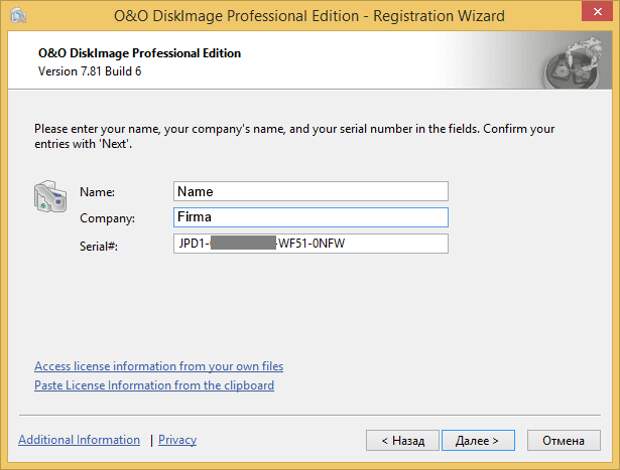Screen dimensions: 620x470
Task: Proceed with the Далее button
Action: (x=478, y=440)
